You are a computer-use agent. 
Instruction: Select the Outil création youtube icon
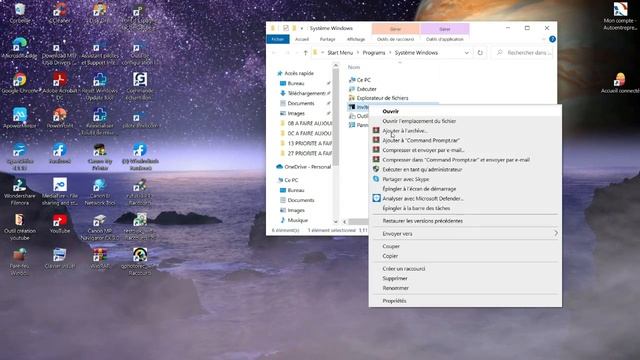click(x=20, y=227)
